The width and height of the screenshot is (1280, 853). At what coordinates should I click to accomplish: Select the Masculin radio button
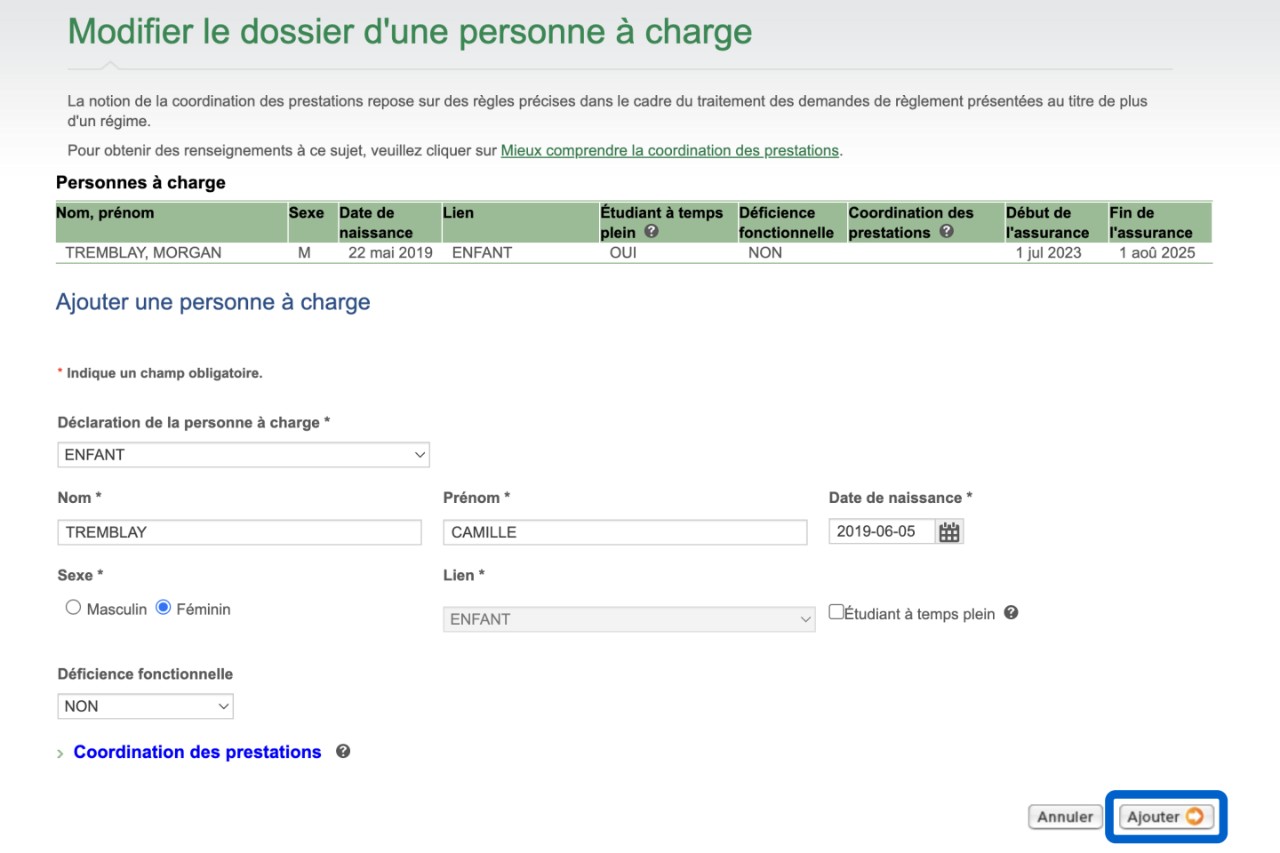click(x=73, y=608)
